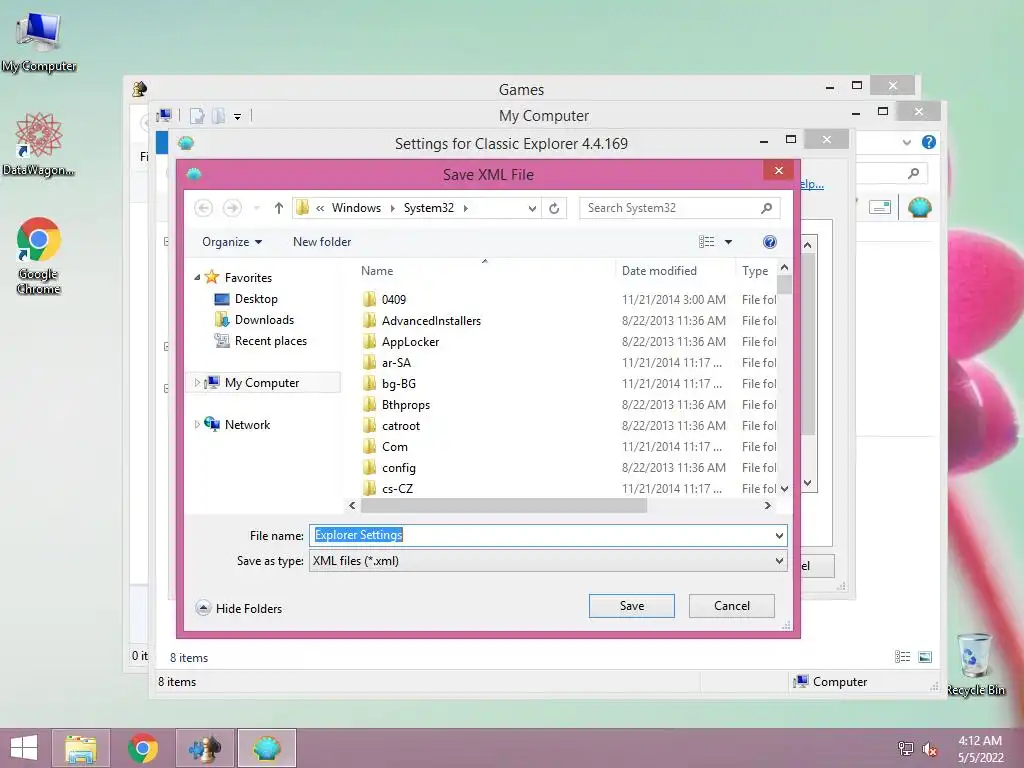Expand the Network tree node
Viewport: 1024px width, 768px height.
point(197,424)
